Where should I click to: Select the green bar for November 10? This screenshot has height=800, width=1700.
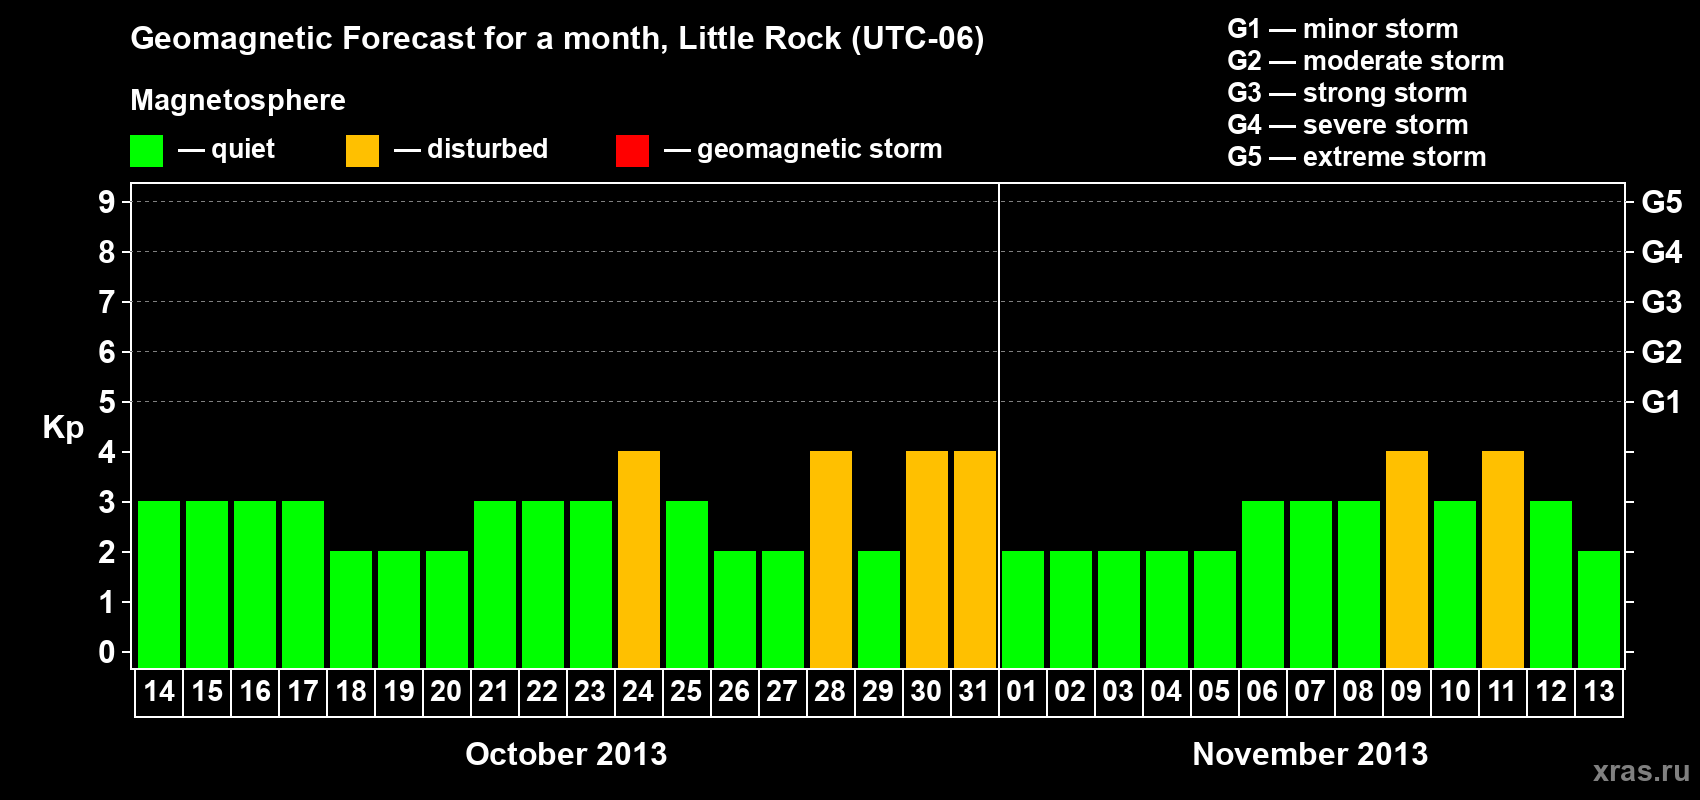(1455, 585)
